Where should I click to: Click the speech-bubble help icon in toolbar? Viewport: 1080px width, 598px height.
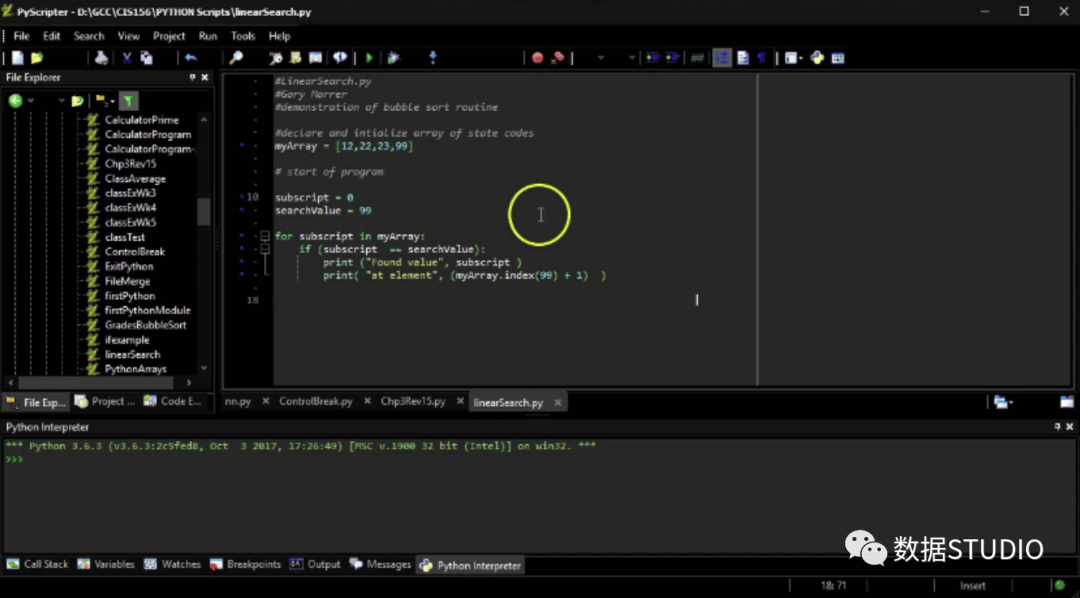[340, 58]
